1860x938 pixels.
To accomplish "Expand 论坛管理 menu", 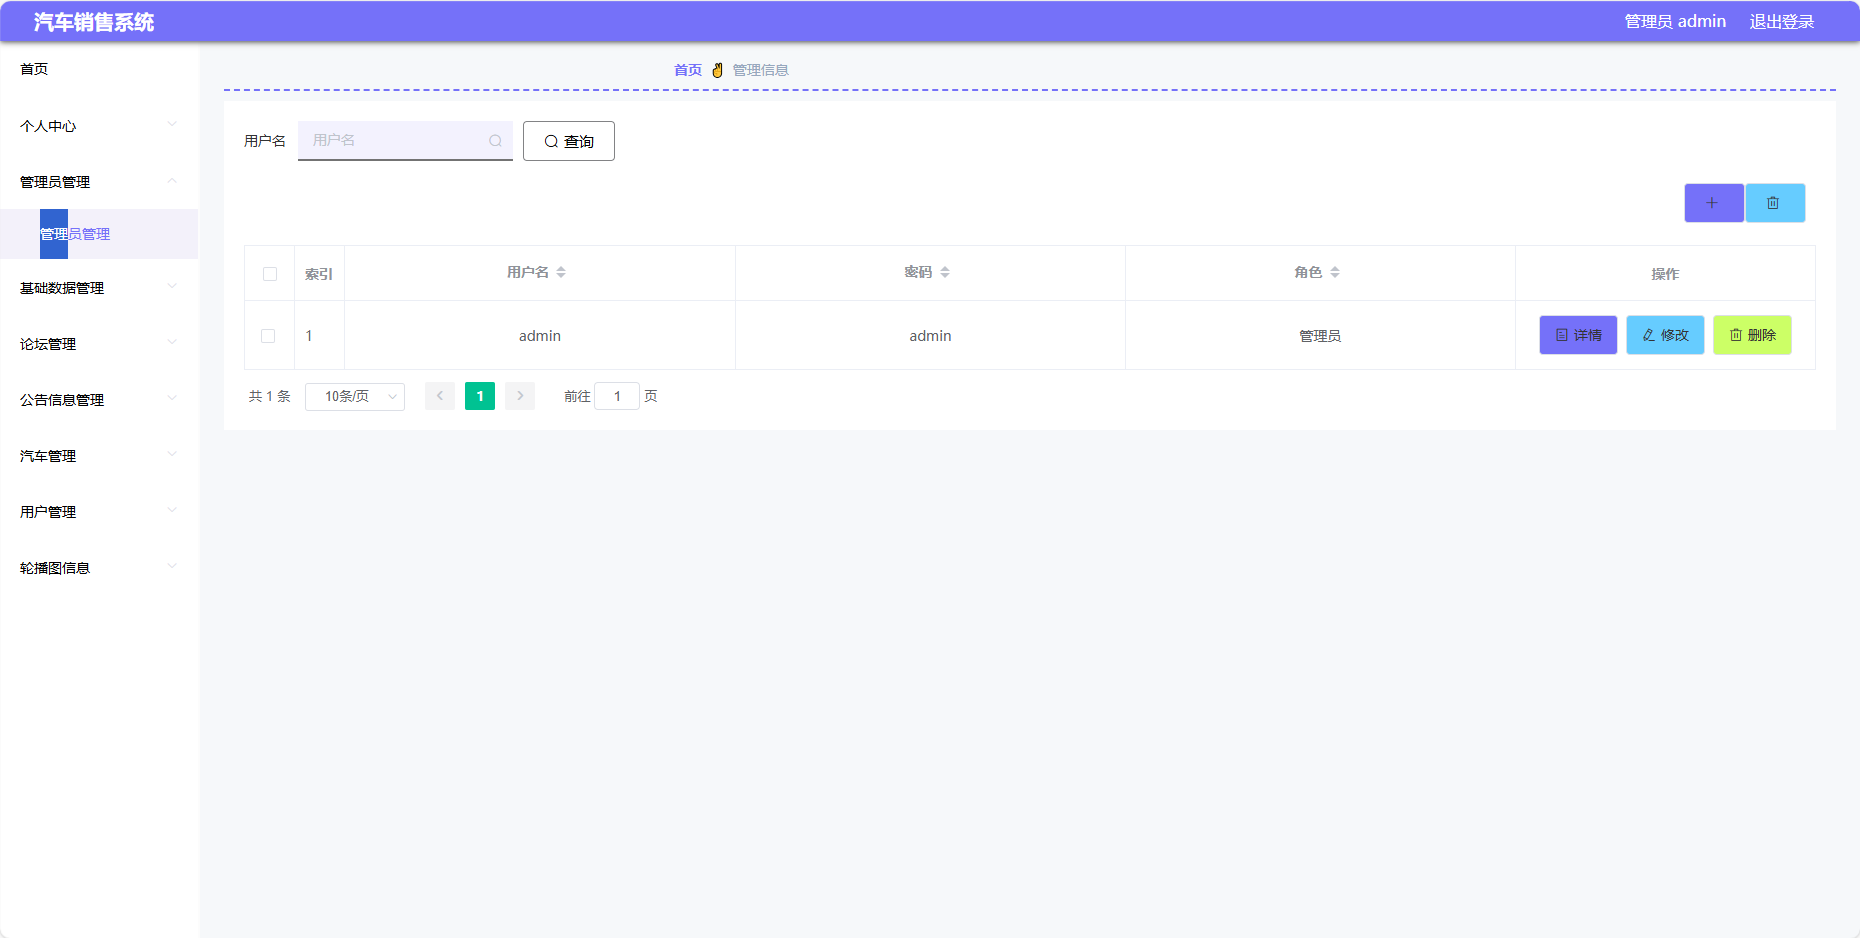I will coord(99,344).
